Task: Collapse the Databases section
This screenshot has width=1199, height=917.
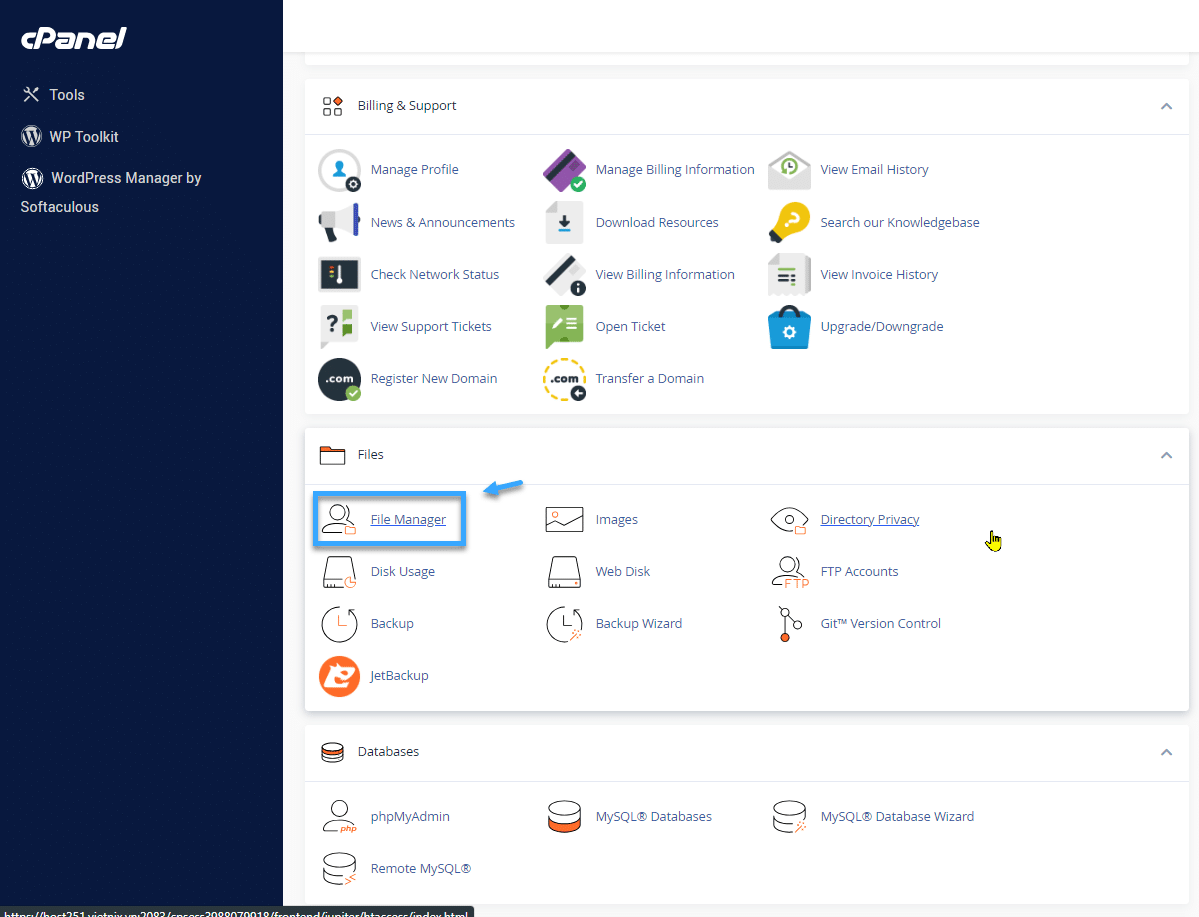Action: tap(1166, 752)
